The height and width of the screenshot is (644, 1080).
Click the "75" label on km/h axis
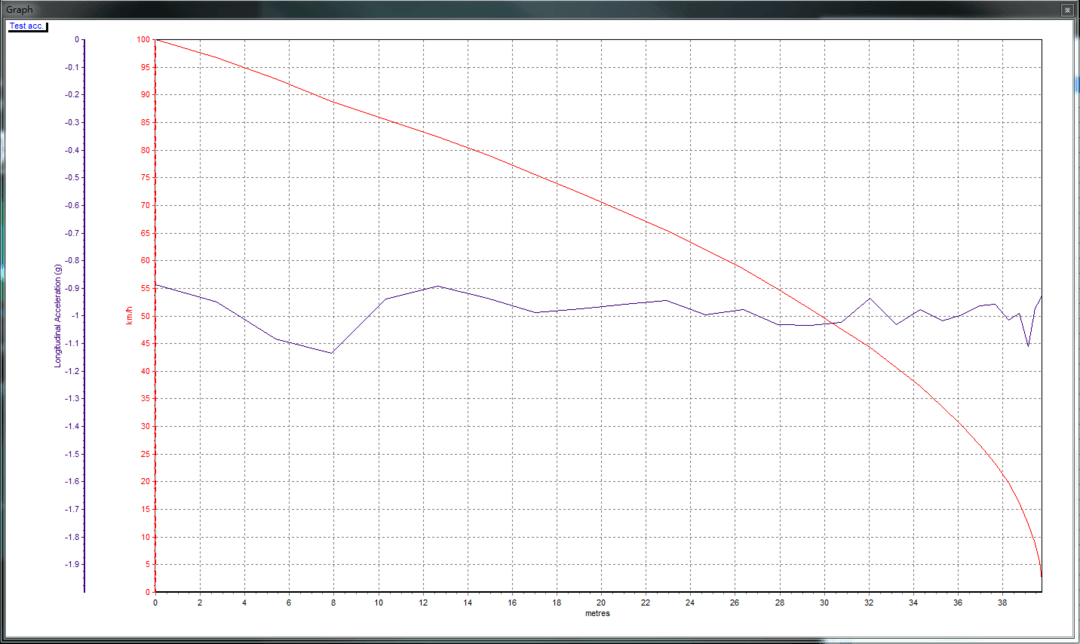[145, 178]
